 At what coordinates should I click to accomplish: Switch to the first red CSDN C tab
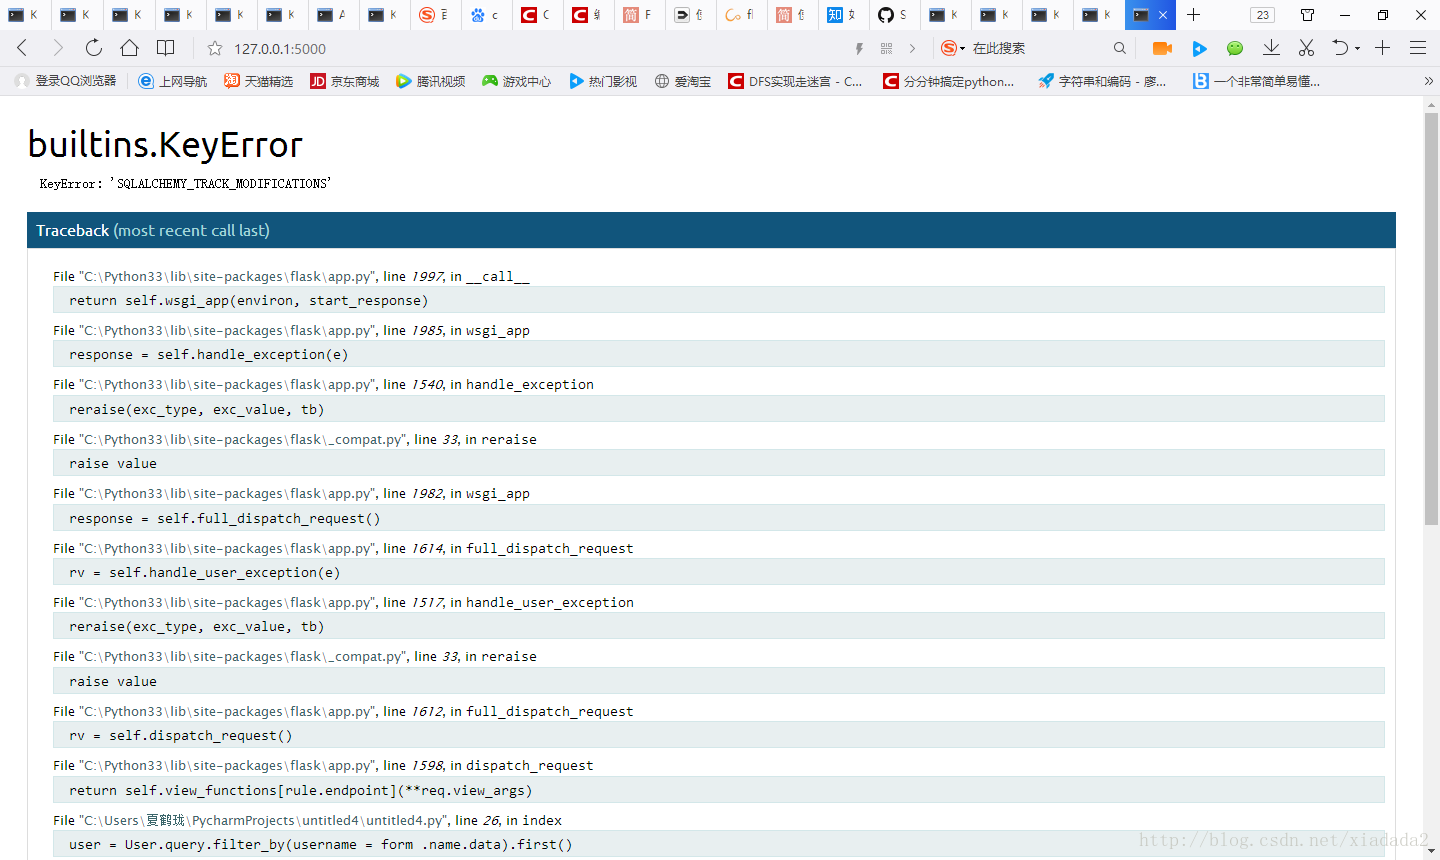[x=537, y=15]
